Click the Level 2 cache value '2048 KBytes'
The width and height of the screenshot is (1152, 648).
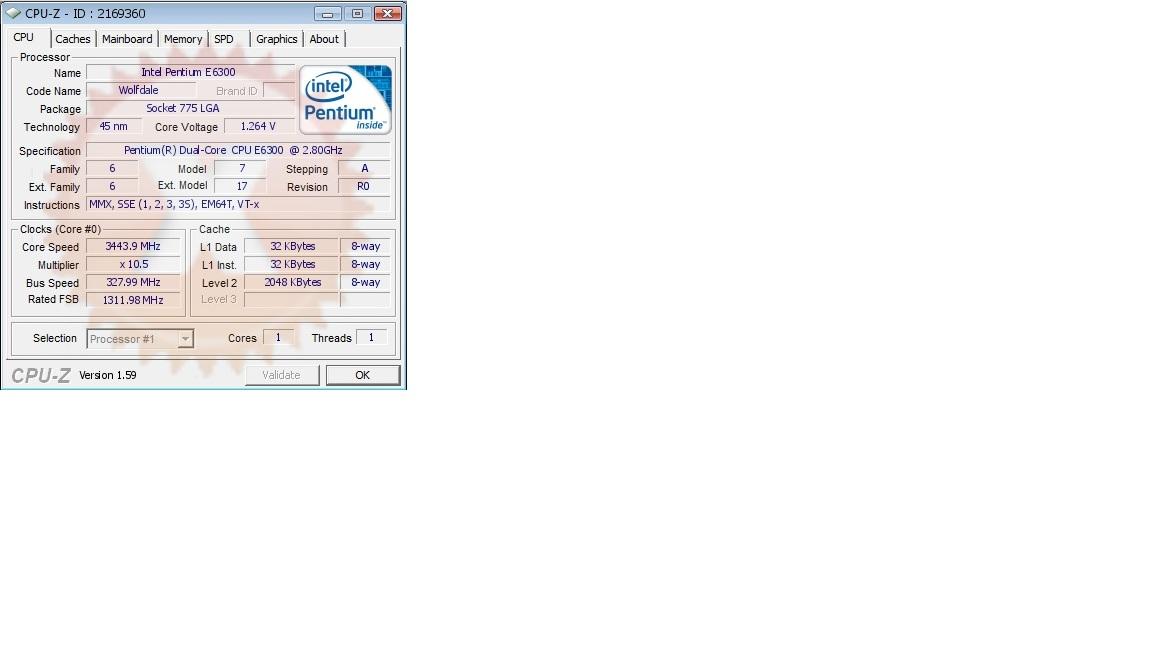pyautogui.click(x=292, y=282)
